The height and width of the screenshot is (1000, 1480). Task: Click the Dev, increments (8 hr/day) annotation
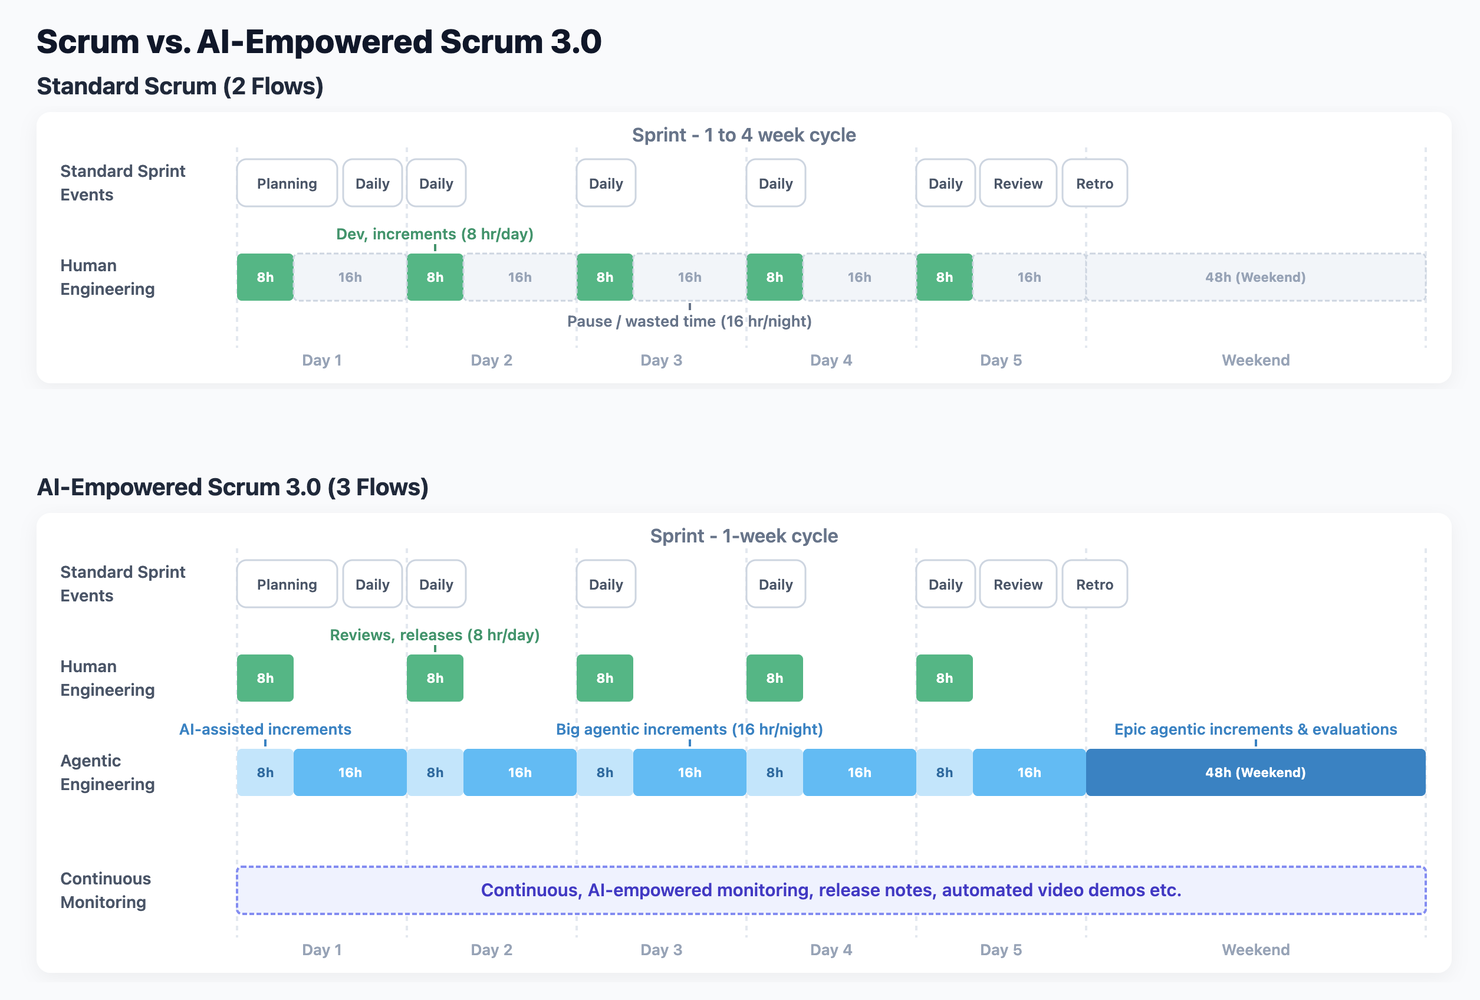[x=434, y=233]
